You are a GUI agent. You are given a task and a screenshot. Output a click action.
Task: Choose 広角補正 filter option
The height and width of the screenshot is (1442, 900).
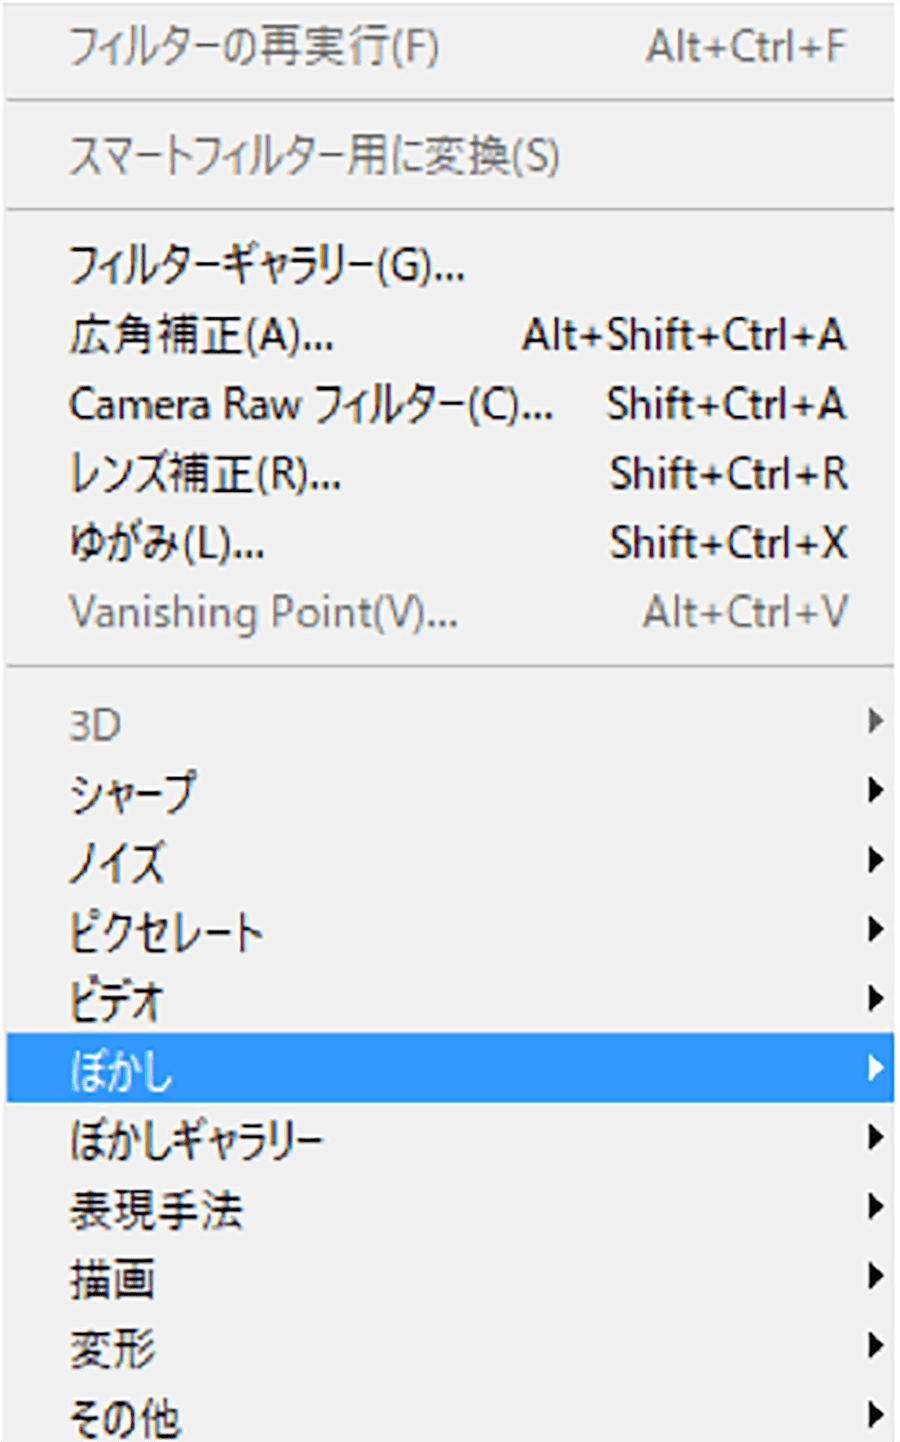pos(201,336)
